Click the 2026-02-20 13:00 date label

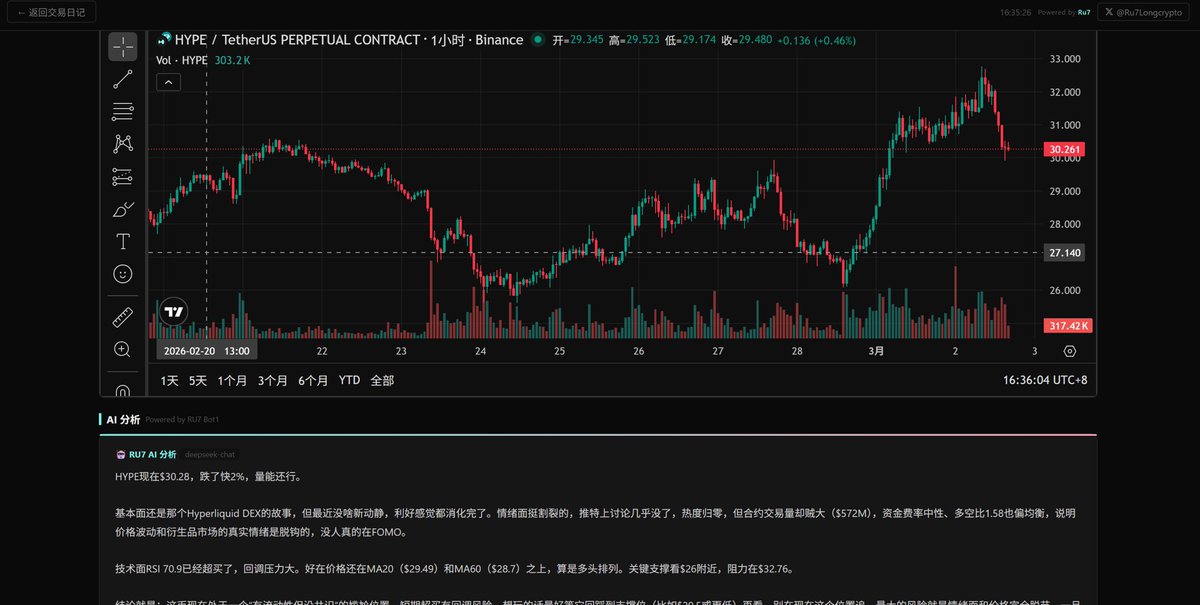207,351
